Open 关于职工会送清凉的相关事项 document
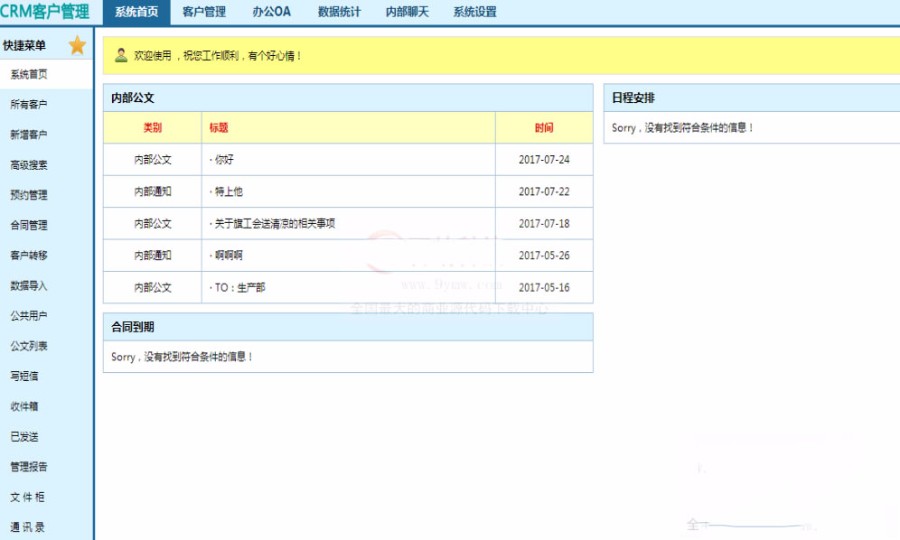This screenshot has height=540, width=900. (x=274, y=224)
